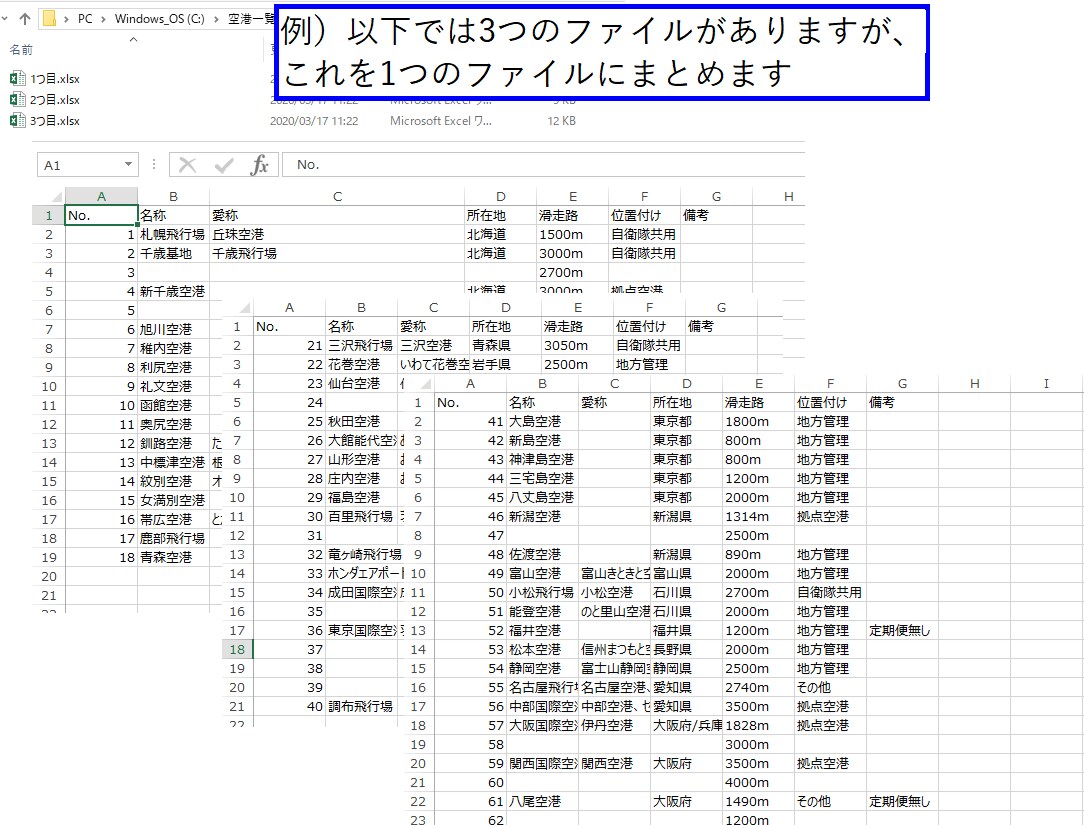Select row 1 header in first sheet
Viewport: 1084px width, 825px height.
point(49,215)
